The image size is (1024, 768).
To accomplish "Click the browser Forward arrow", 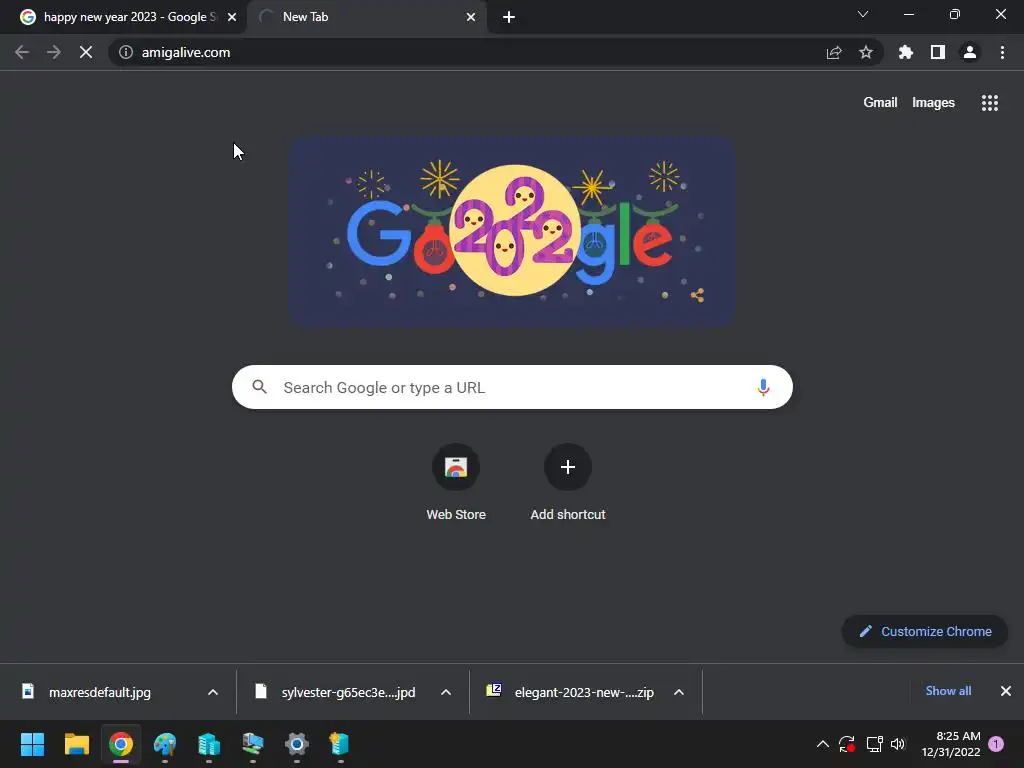I will click(54, 52).
